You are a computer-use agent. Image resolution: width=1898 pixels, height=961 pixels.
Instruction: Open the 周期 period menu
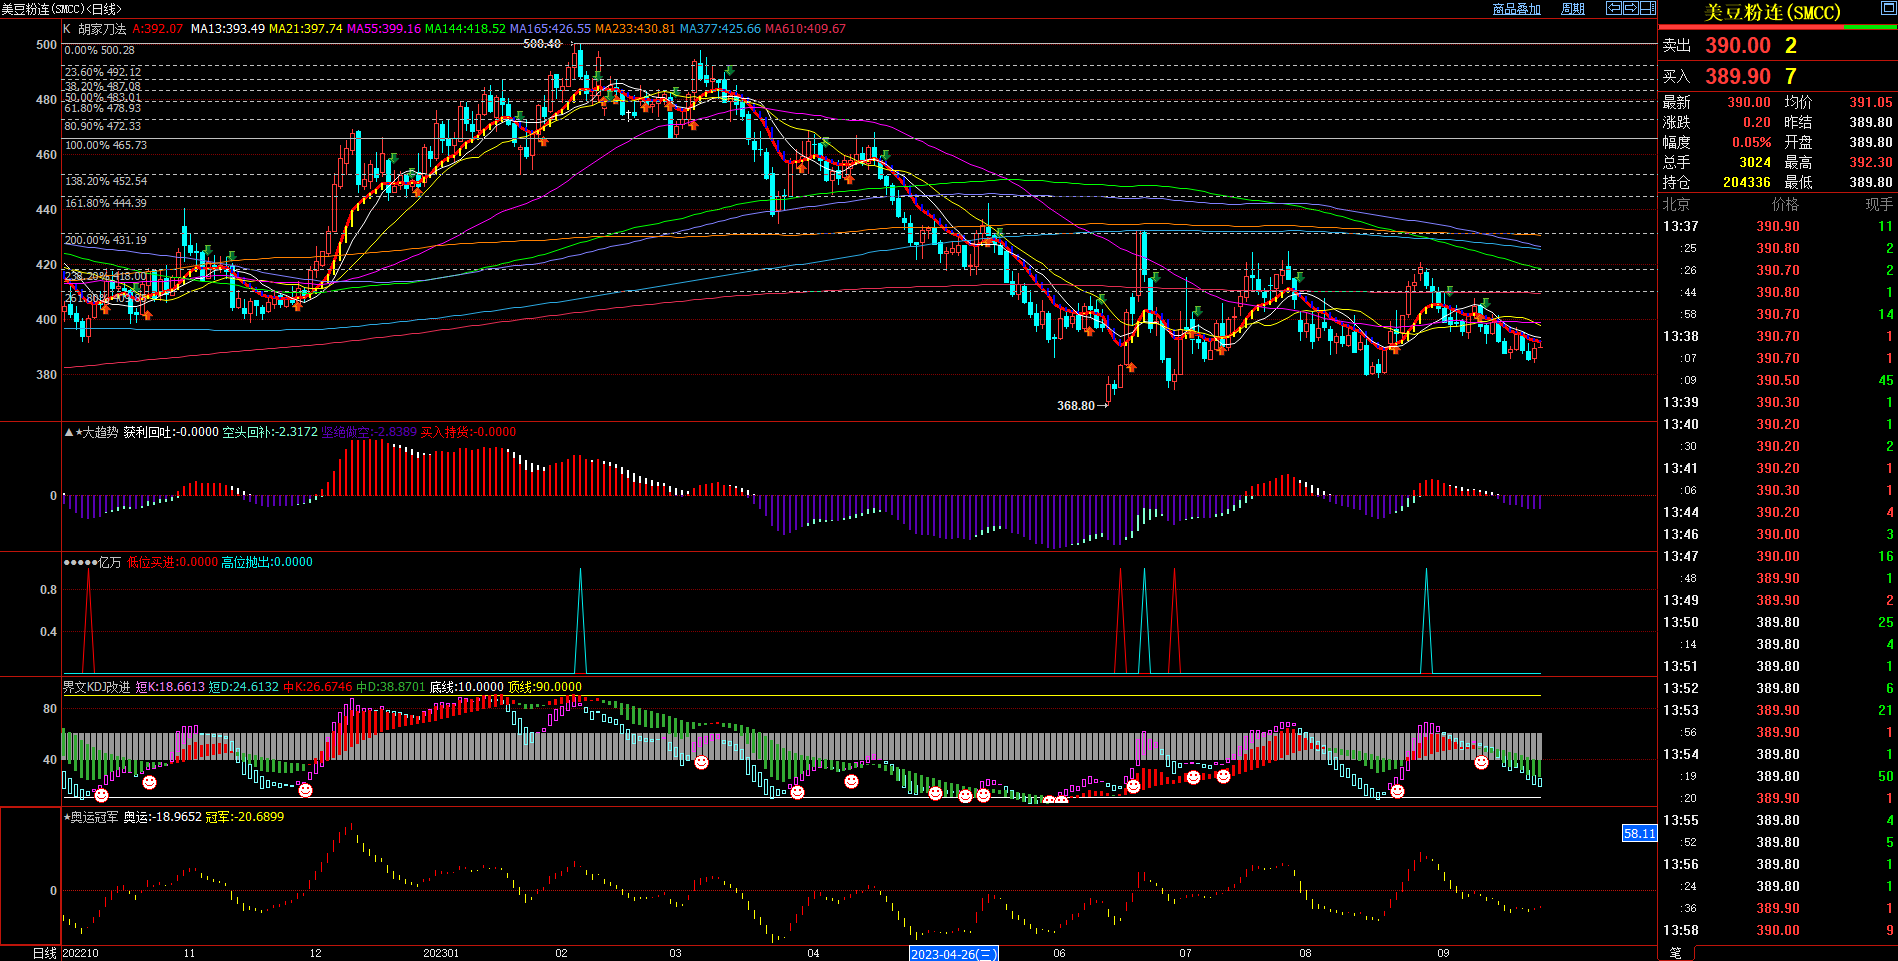1573,9
